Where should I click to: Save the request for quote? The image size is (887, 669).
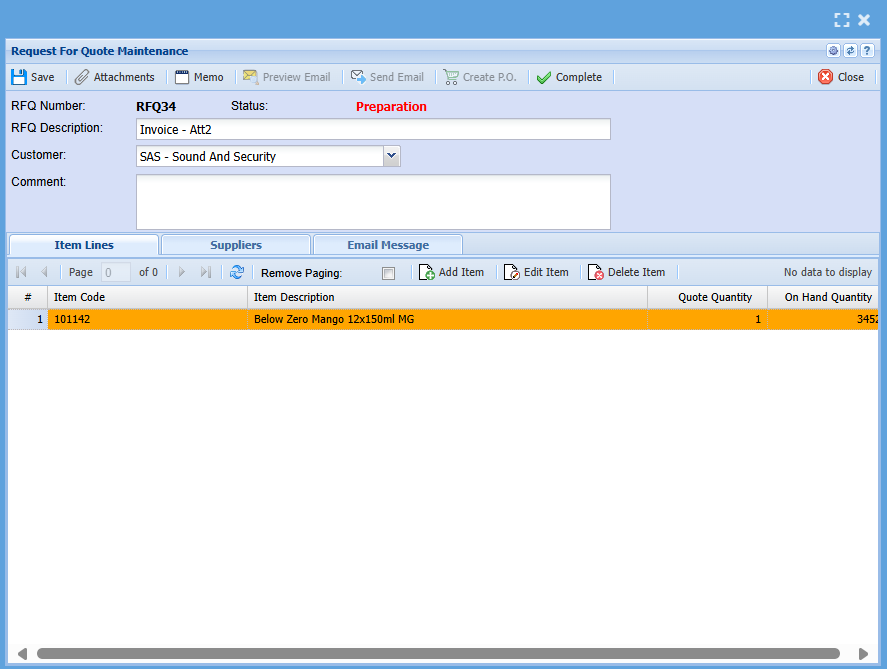coord(33,77)
